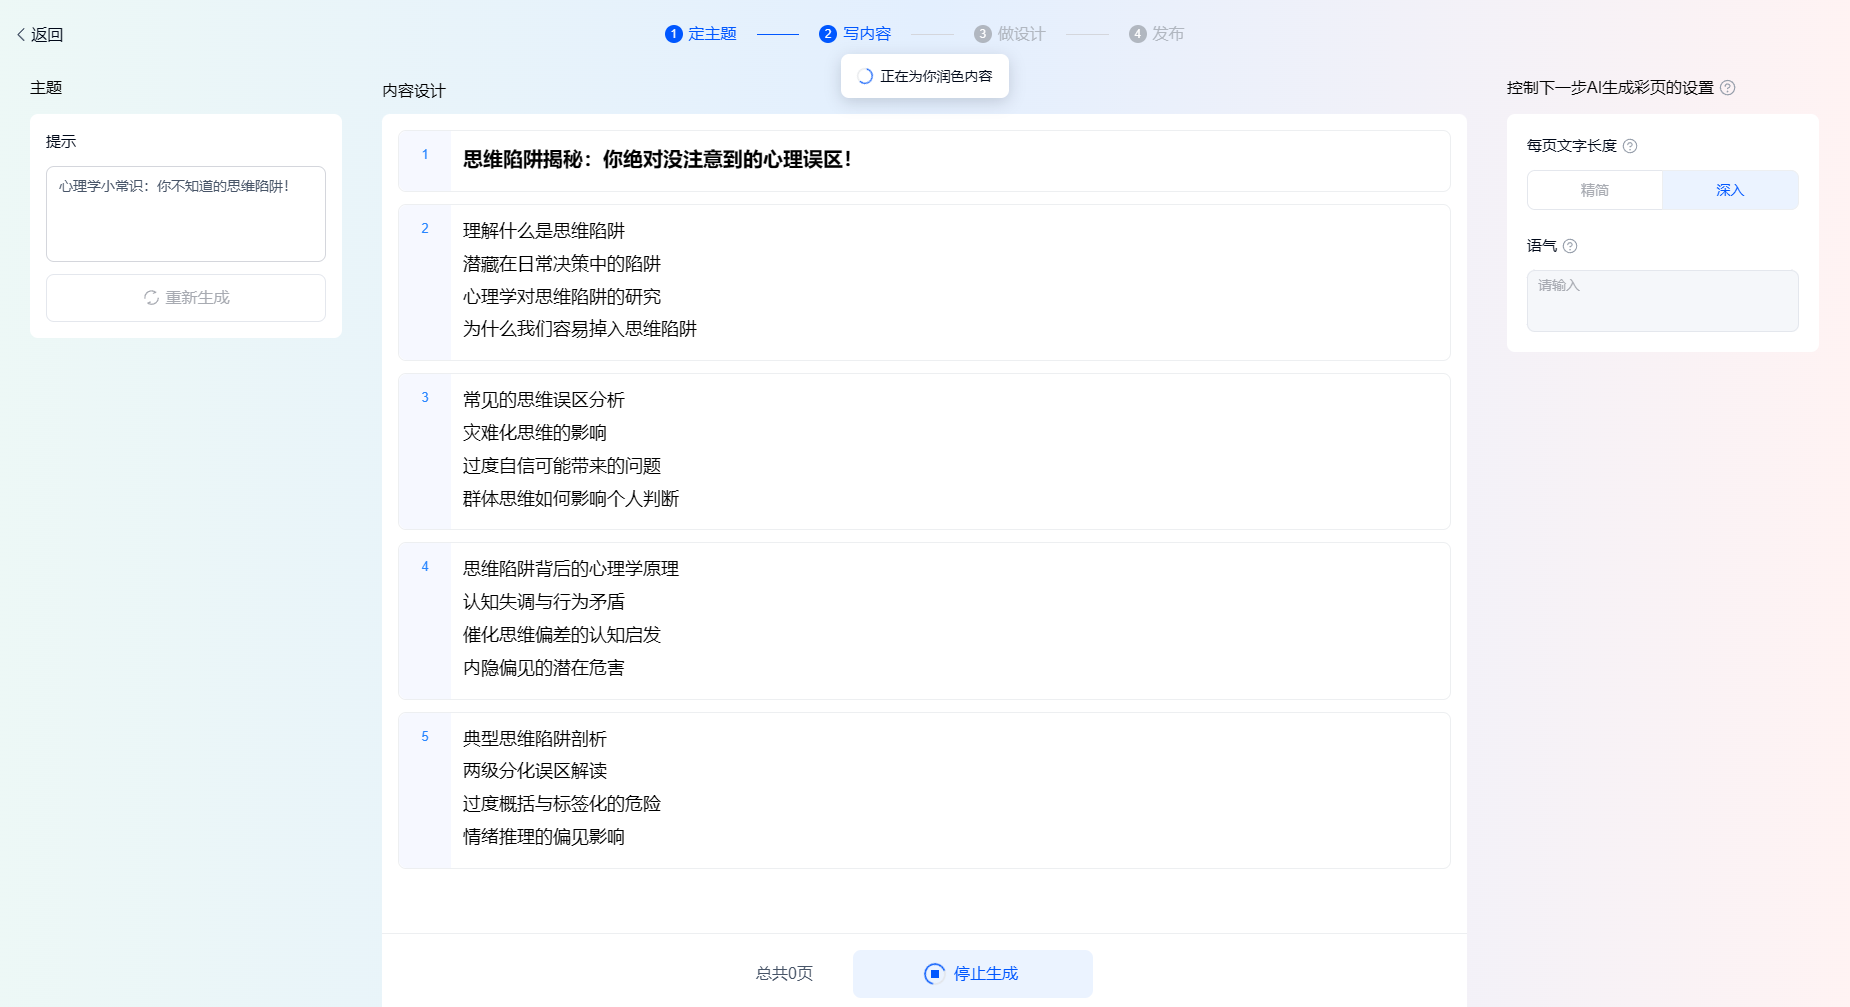Click page number 2 on the card
Screen dimensions: 1850x1007
pyautogui.click(x=425, y=229)
